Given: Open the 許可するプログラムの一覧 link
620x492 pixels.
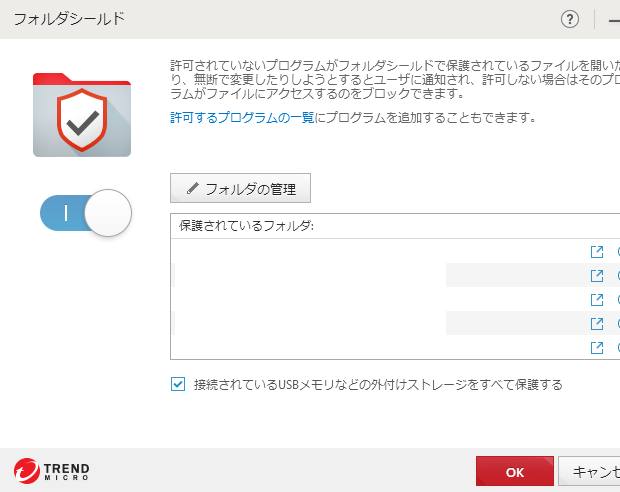Looking at the screenshot, I should pos(242,117).
